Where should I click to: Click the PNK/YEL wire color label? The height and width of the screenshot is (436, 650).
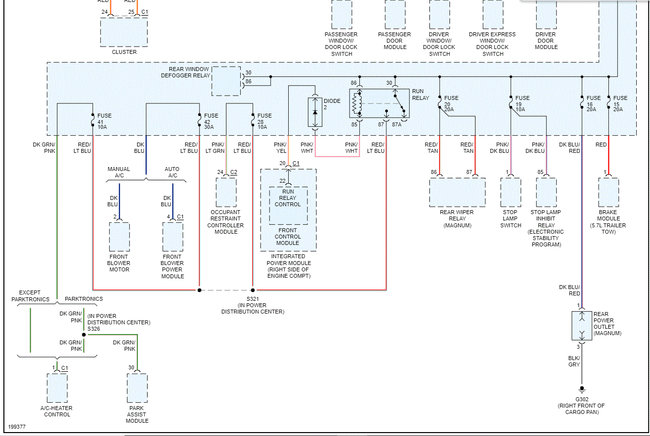pos(280,148)
